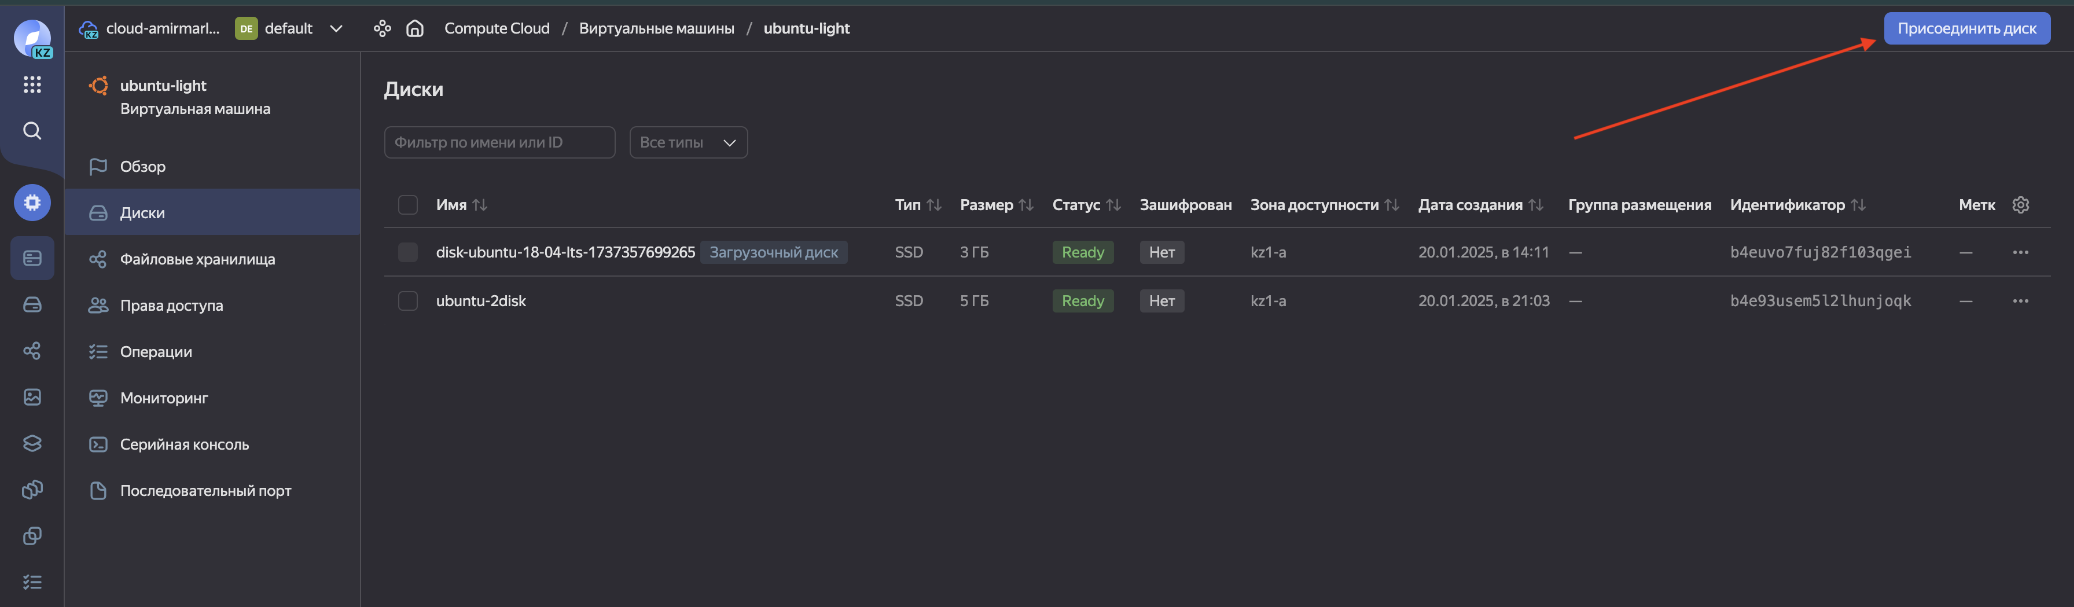Focus the 'Фильтр по имени или ID' field
The height and width of the screenshot is (607, 2074).
click(499, 142)
